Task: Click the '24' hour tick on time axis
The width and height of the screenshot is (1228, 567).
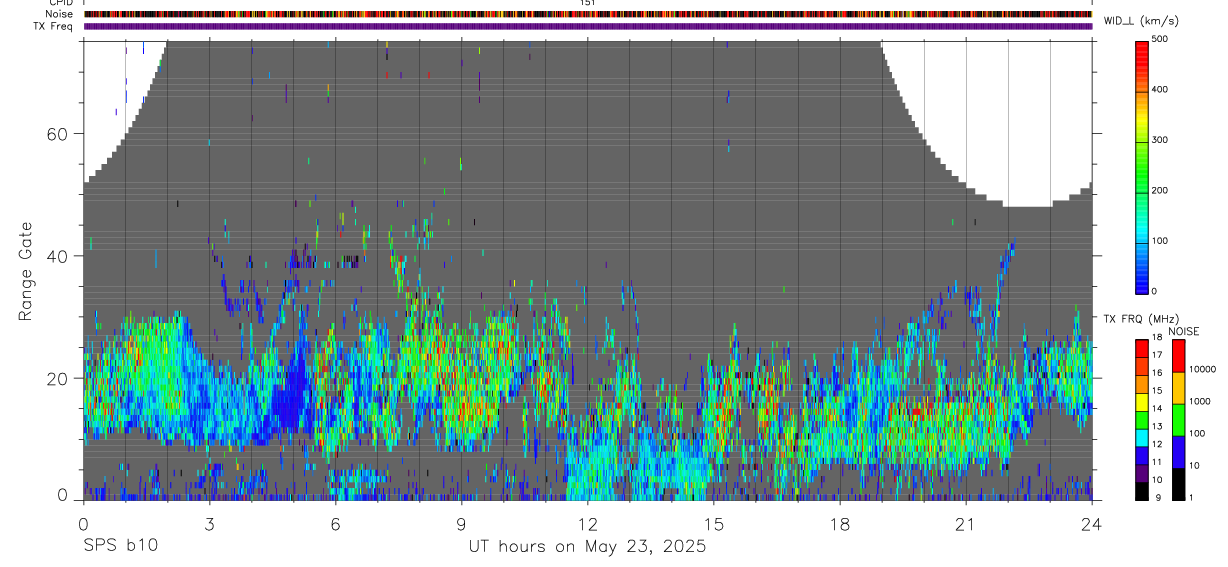Action: (x=1091, y=523)
